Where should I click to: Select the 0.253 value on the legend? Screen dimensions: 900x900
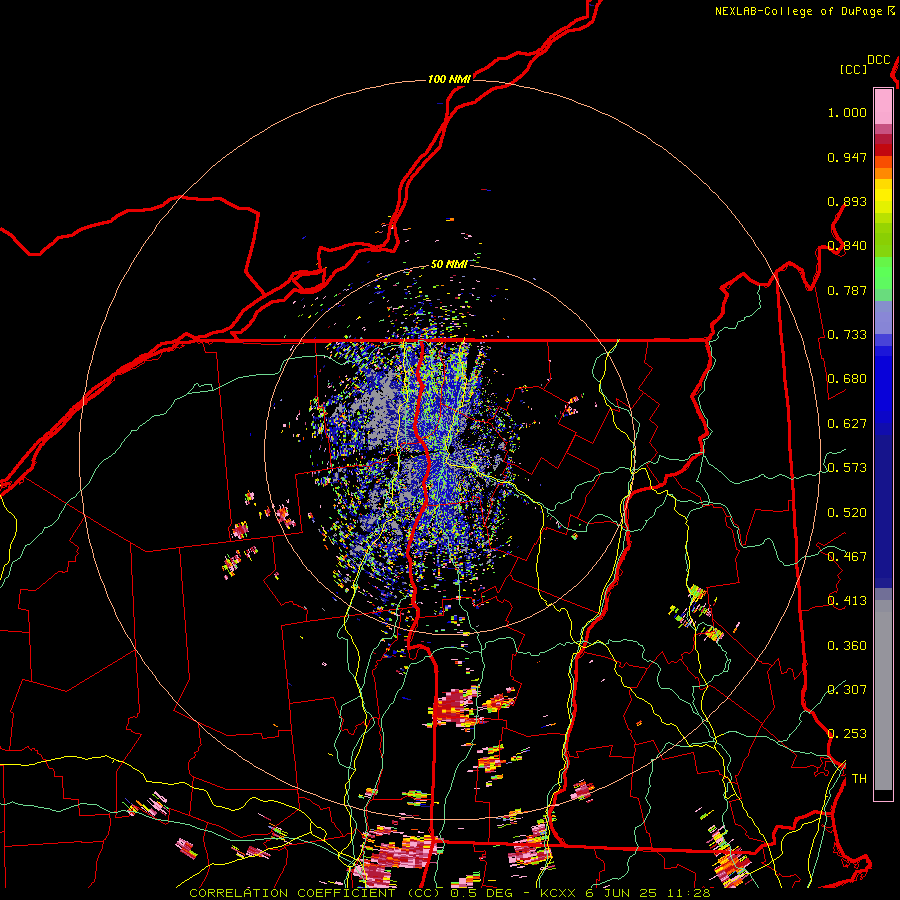[847, 734]
